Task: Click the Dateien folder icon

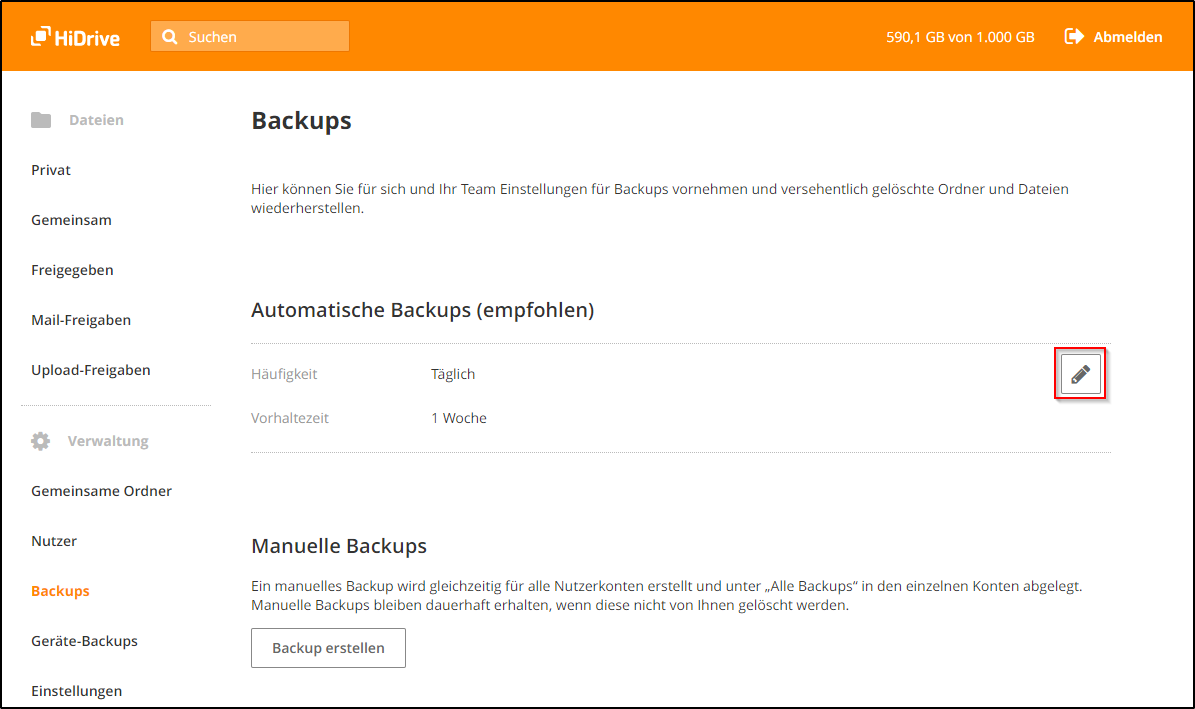Action: pos(41,120)
